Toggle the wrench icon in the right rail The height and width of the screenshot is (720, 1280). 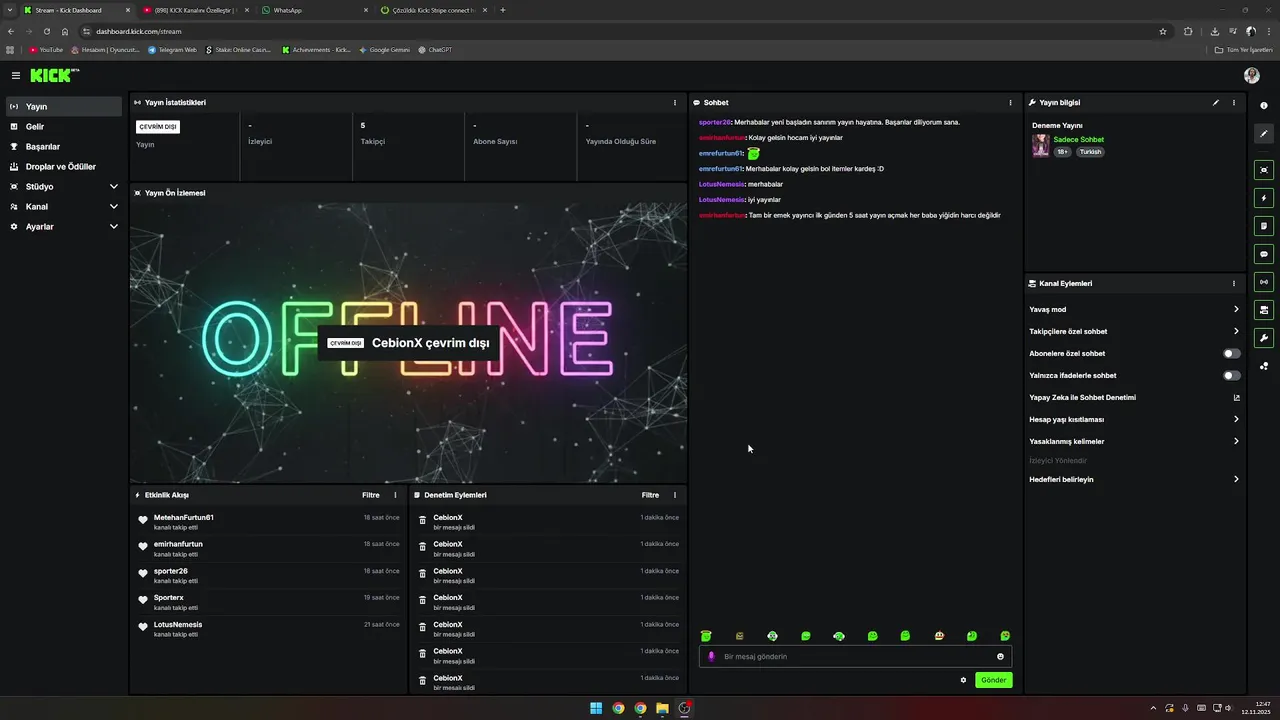click(1264, 338)
